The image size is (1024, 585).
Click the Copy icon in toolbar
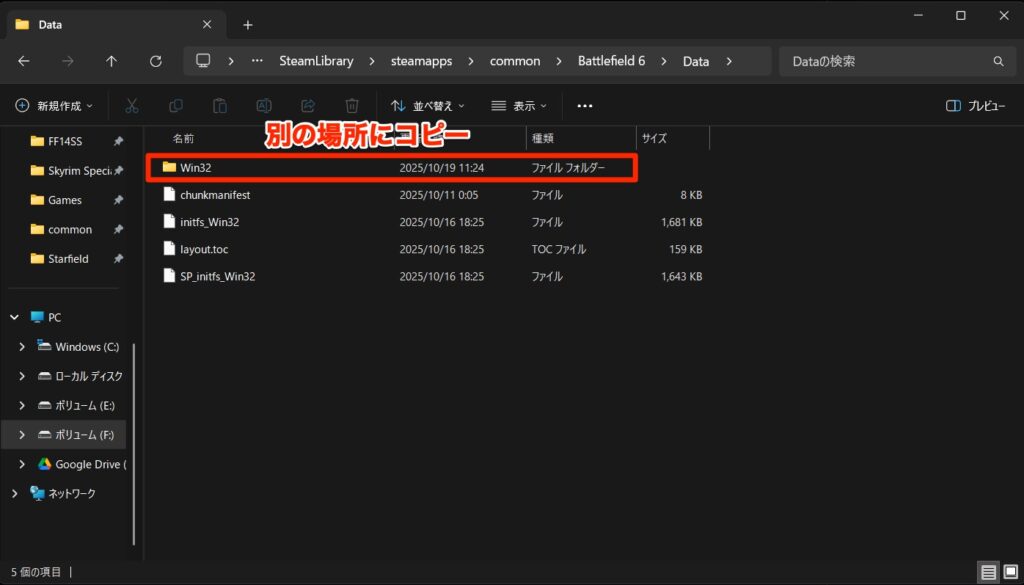pyautogui.click(x=176, y=105)
